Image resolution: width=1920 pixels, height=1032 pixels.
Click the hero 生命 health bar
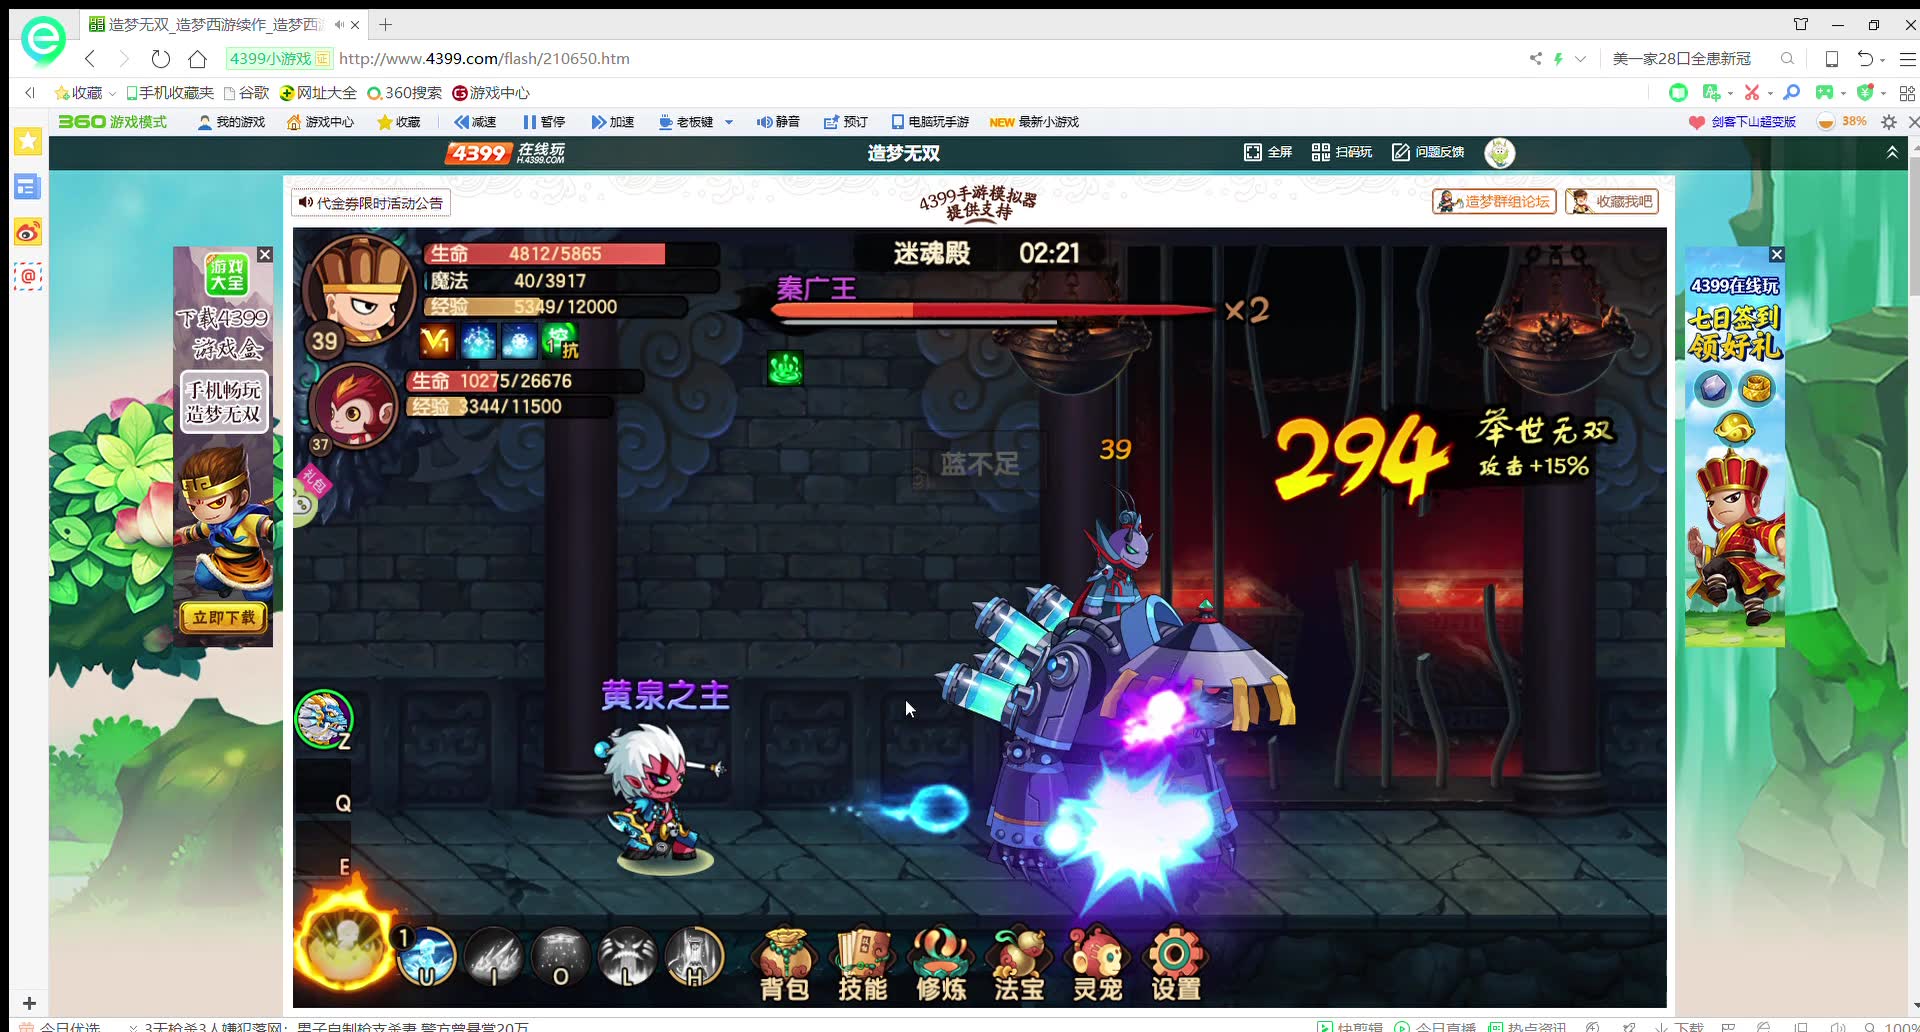(x=570, y=254)
